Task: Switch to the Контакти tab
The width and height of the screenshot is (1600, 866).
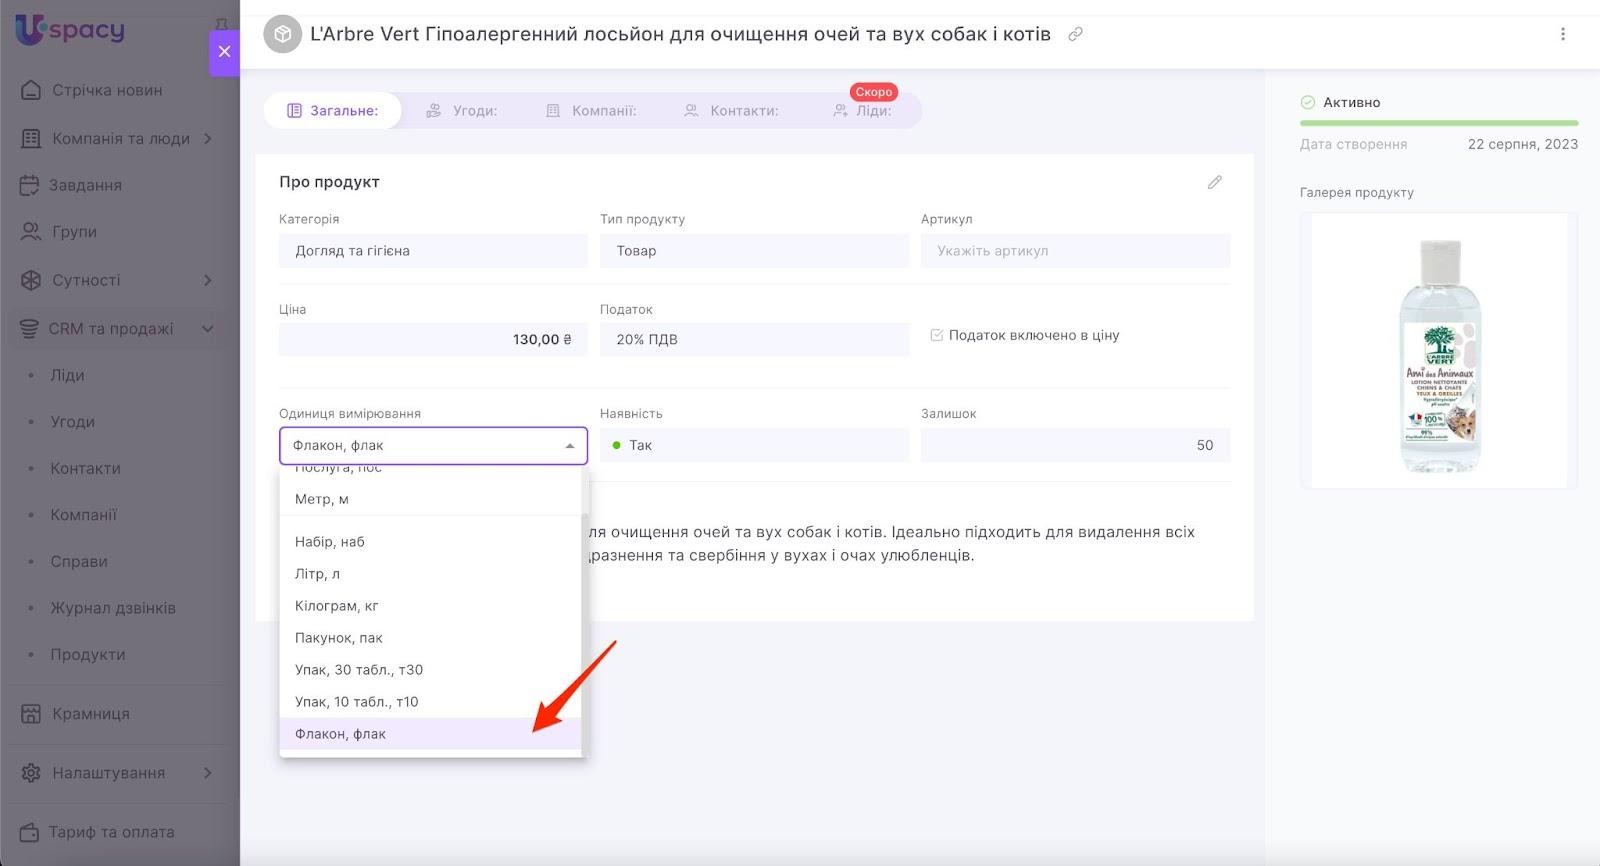Action: coord(731,111)
